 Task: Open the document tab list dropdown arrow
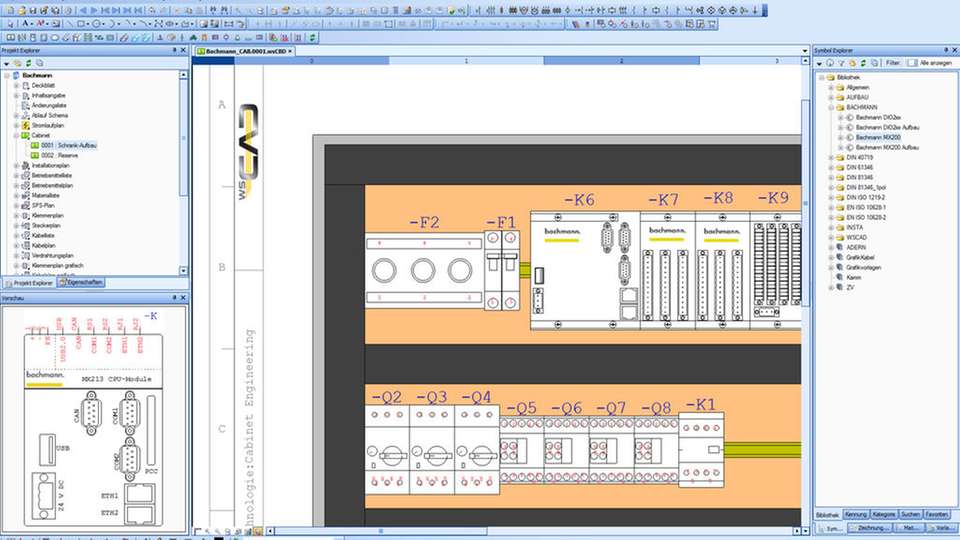pyautogui.click(x=805, y=51)
